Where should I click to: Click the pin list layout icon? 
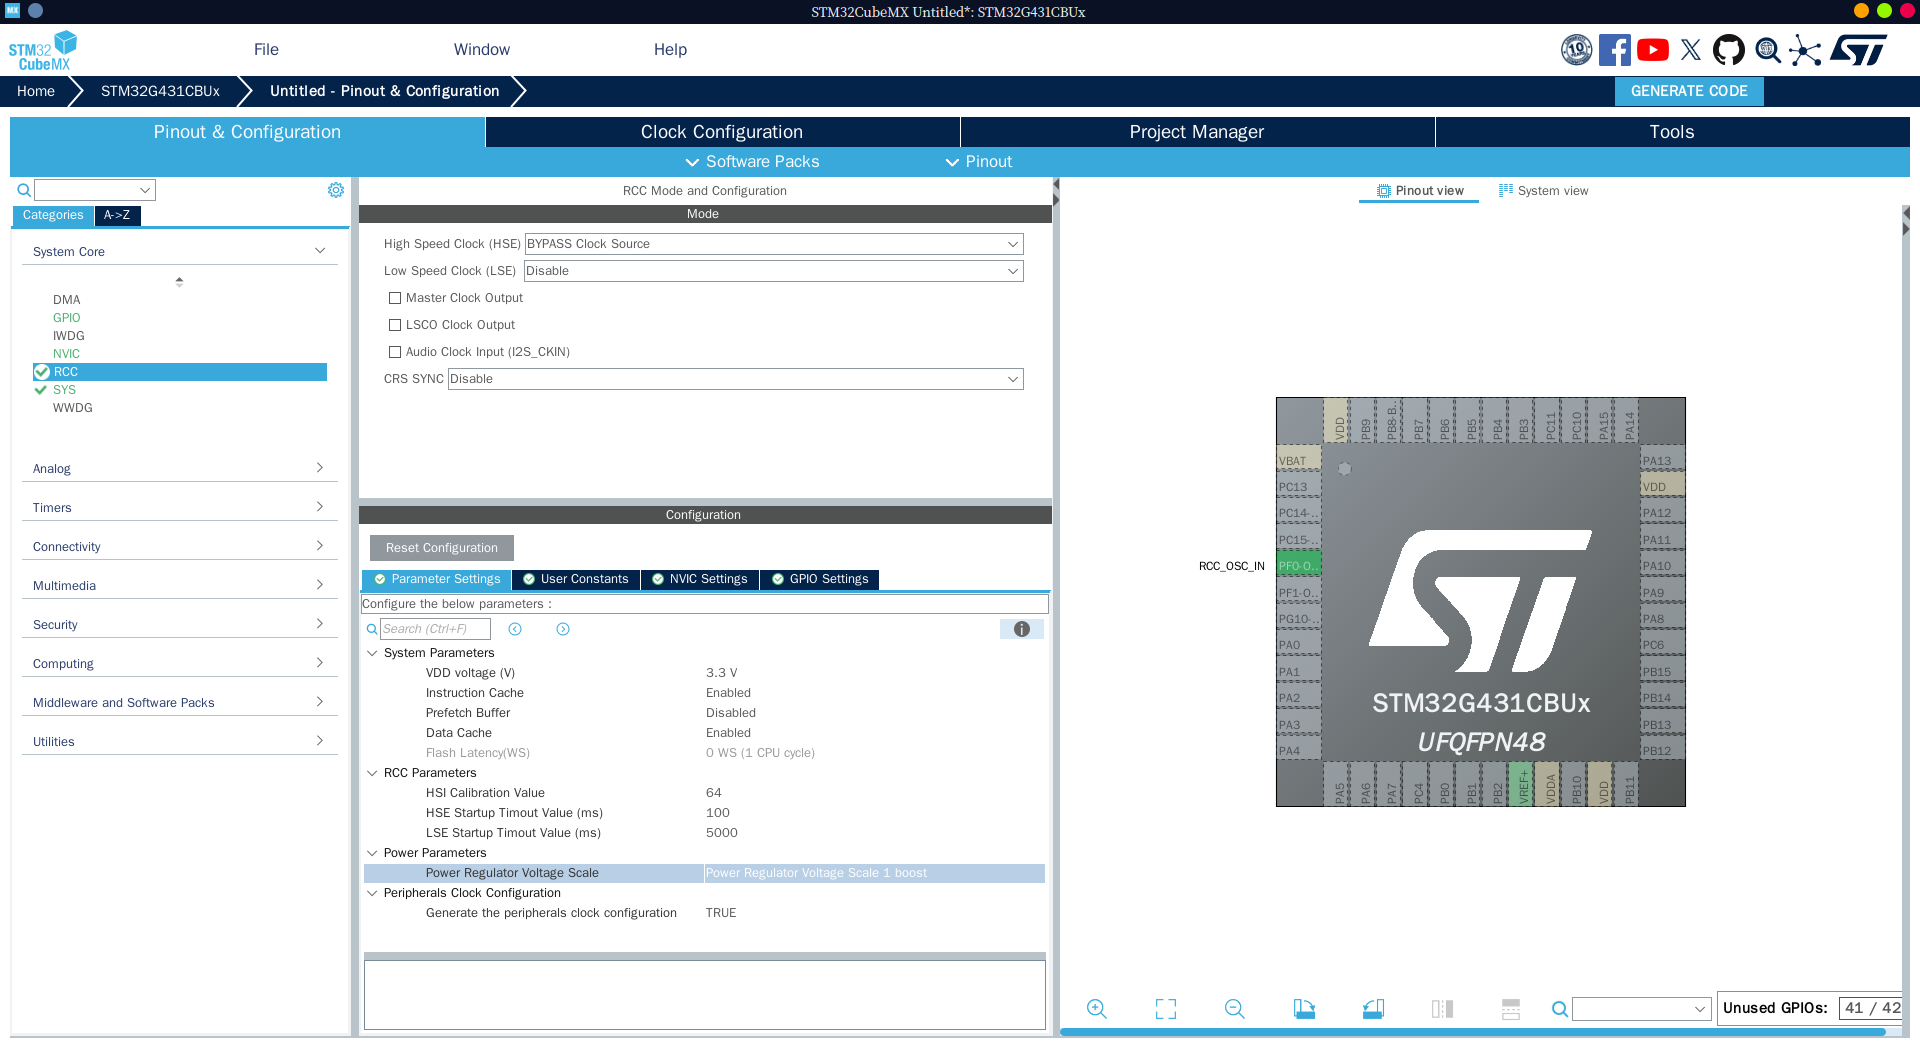pyautogui.click(x=1511, y=1009)
